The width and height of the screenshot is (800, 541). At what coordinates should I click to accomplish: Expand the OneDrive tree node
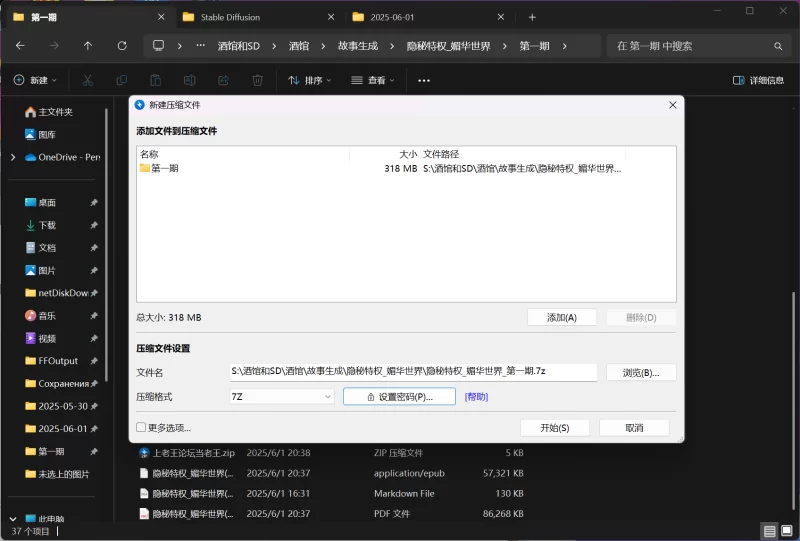tap(13, 157)
